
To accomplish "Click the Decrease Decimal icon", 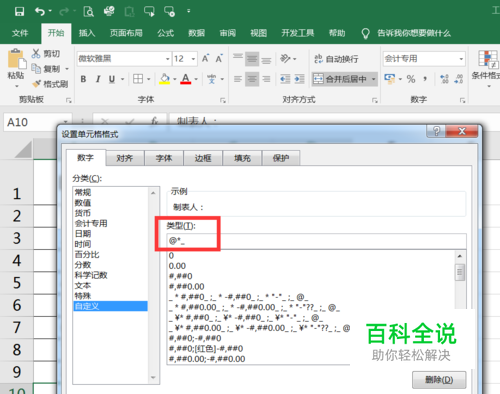I will (459, 79).
